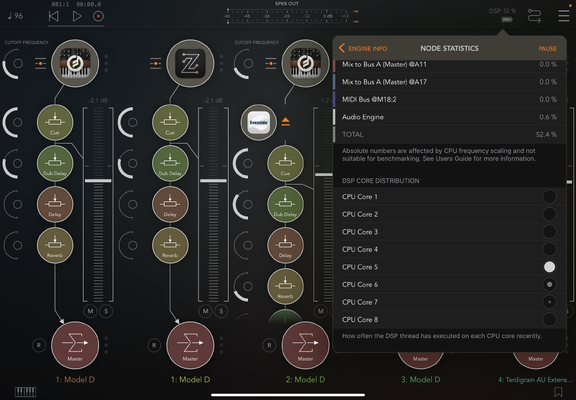Solo the first Model D channel
This screenshot has width=576, height=400.
click(106, 311)
